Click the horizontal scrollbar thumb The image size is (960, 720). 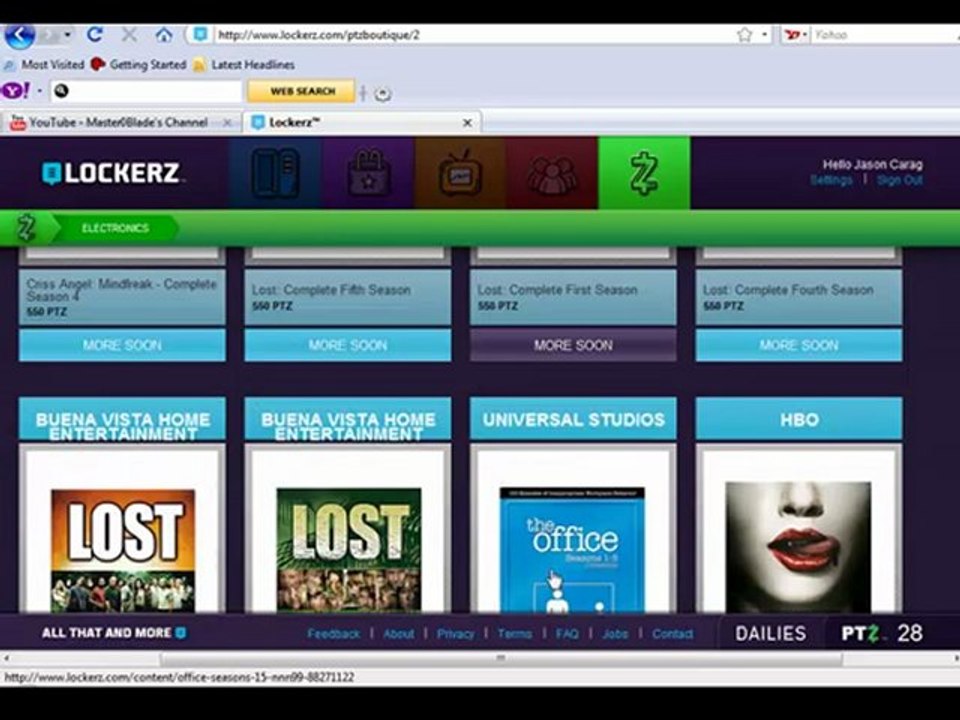(501, 659)
